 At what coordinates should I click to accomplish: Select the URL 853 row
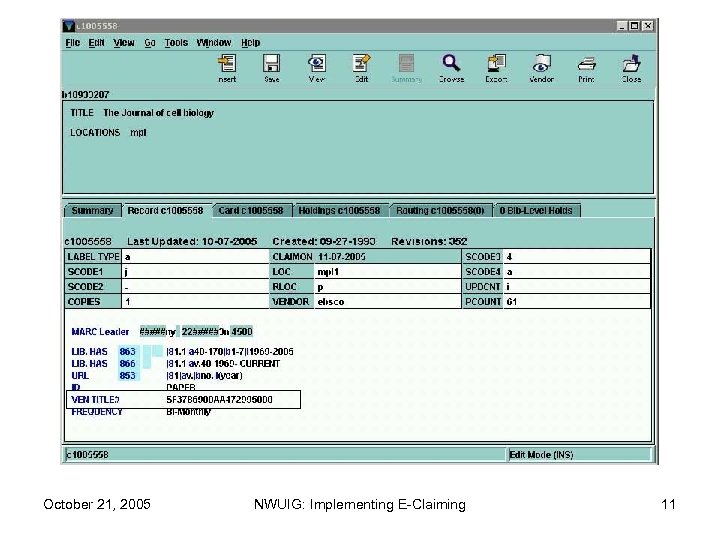pyautogui.click(x=157, y=376)
